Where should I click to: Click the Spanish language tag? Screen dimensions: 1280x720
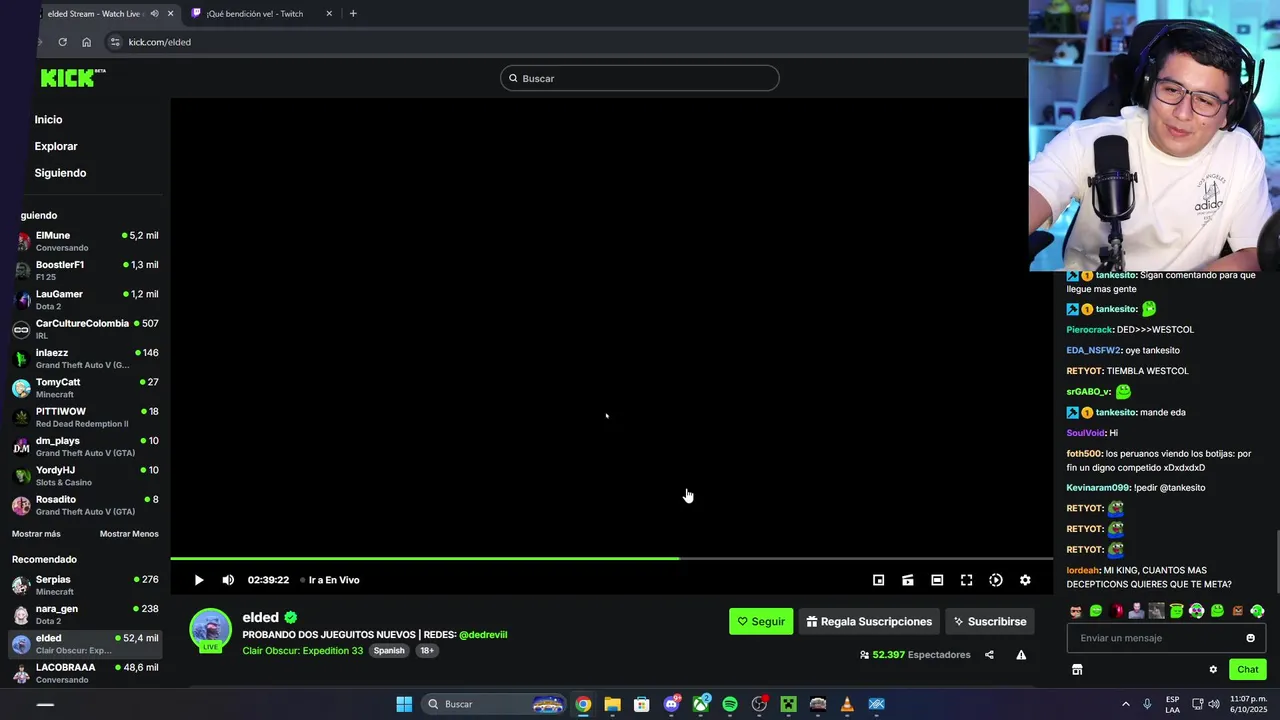pyautogui.click(x=389, y=651)
